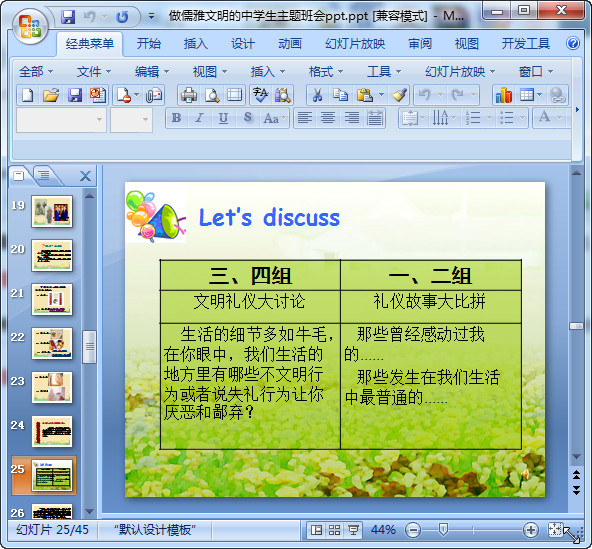
Task: Select slide 19 thumbnail
Action: pos(52,211)
